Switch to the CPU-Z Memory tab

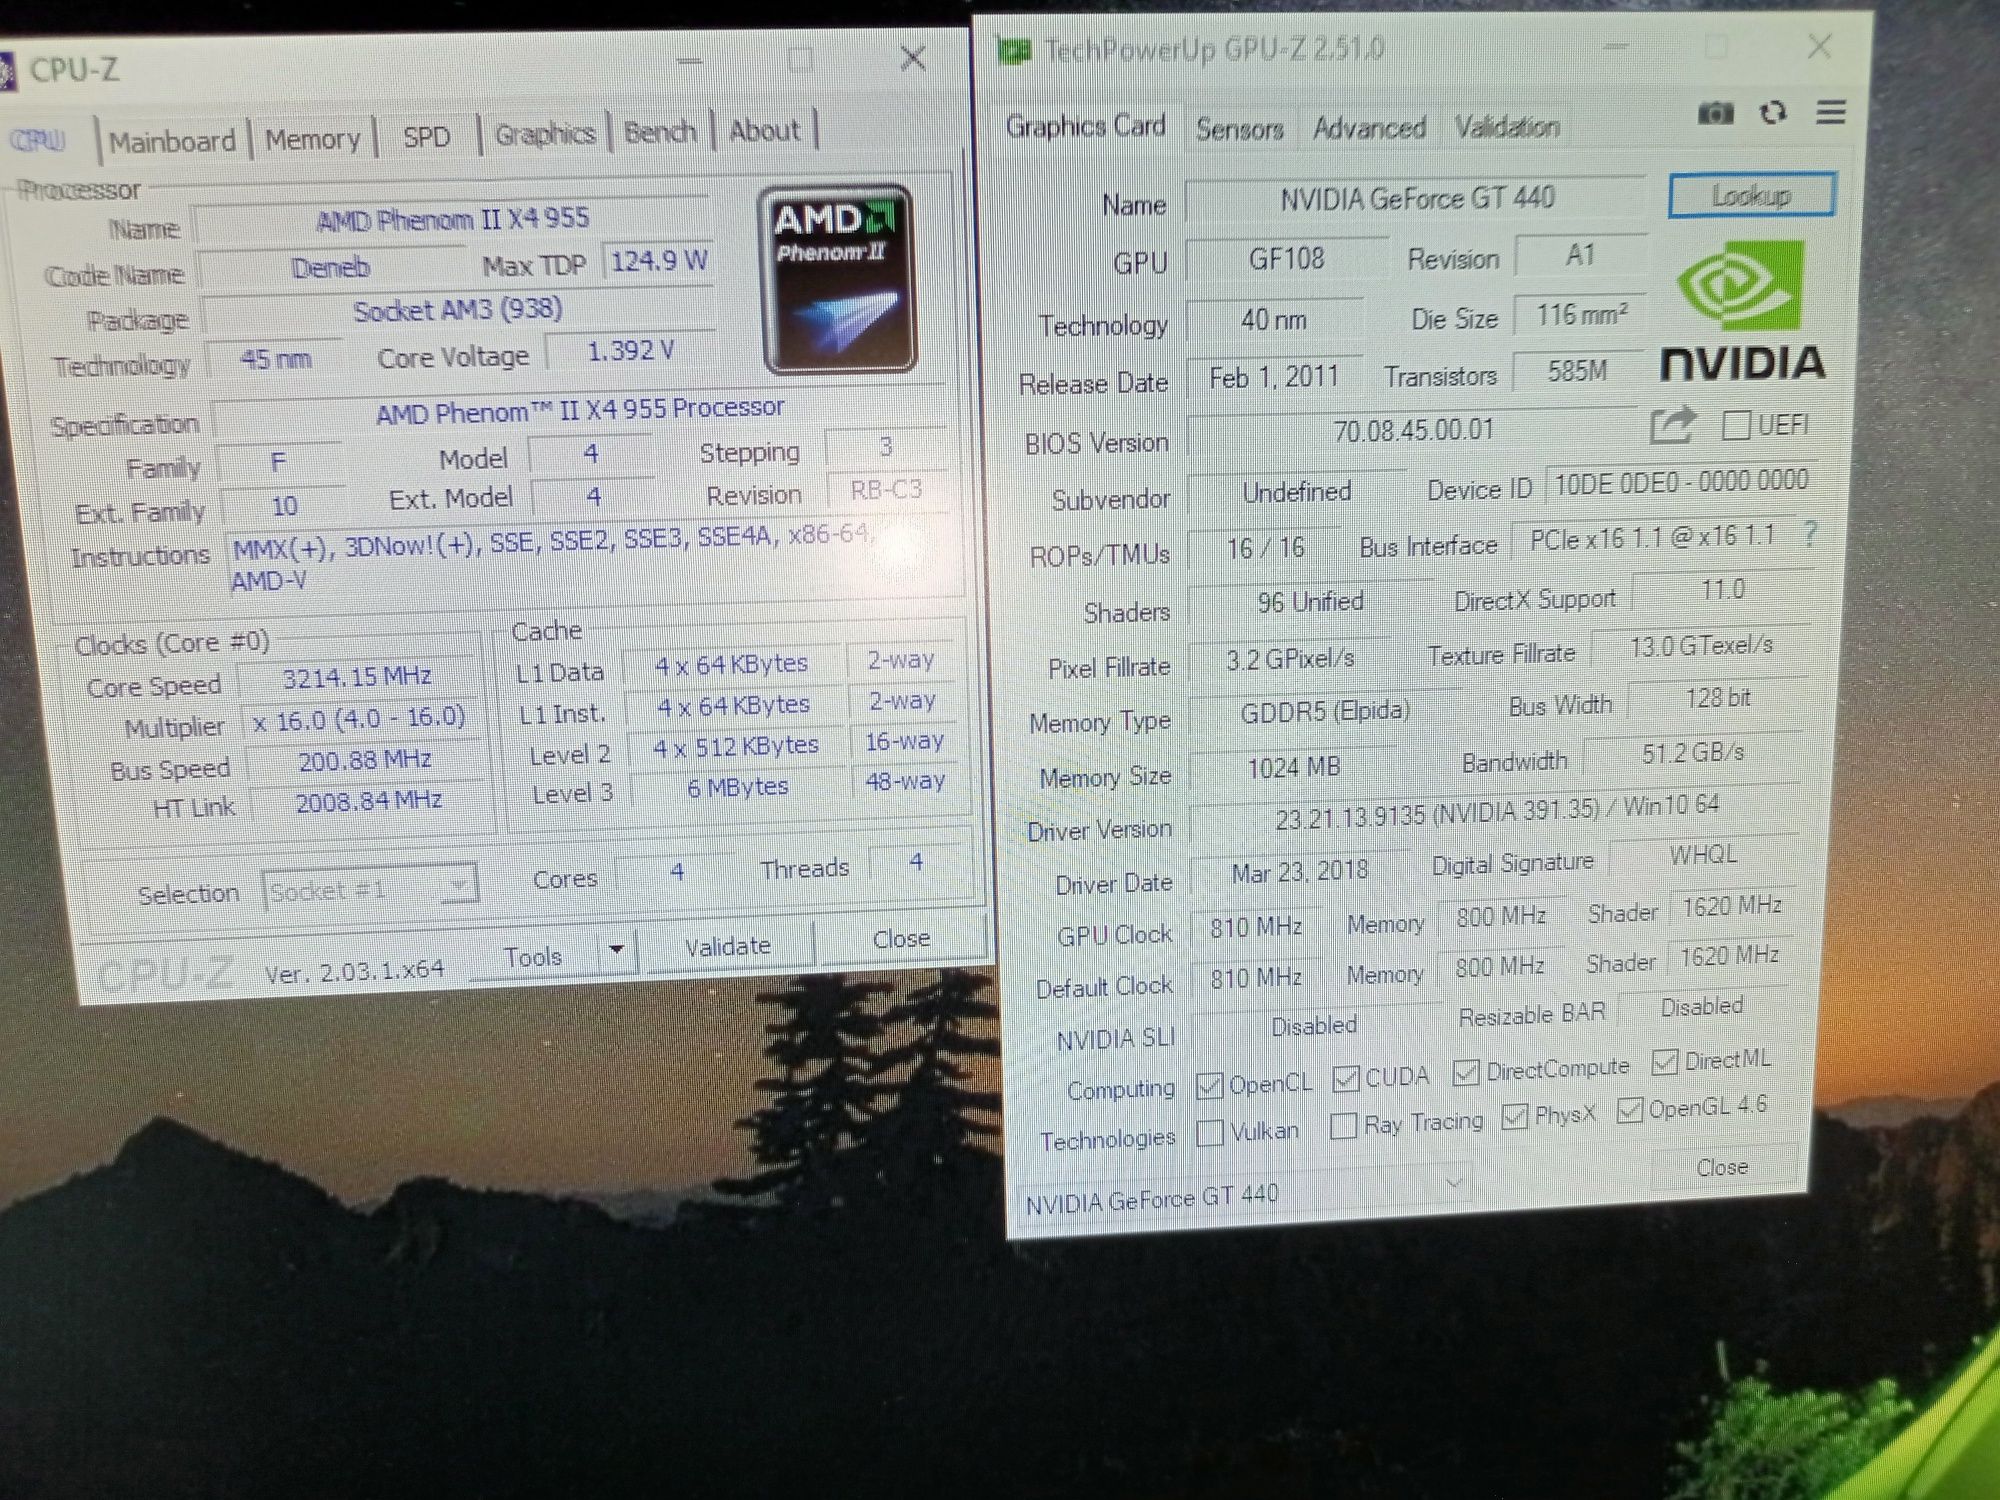pyautogui.click(x=312, y=139)
